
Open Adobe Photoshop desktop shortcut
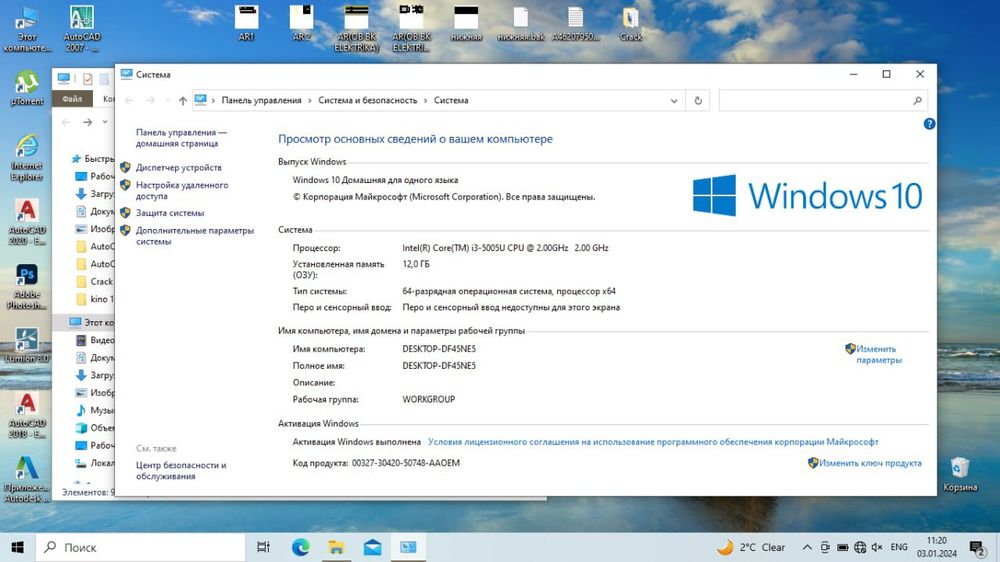[27, 286]
